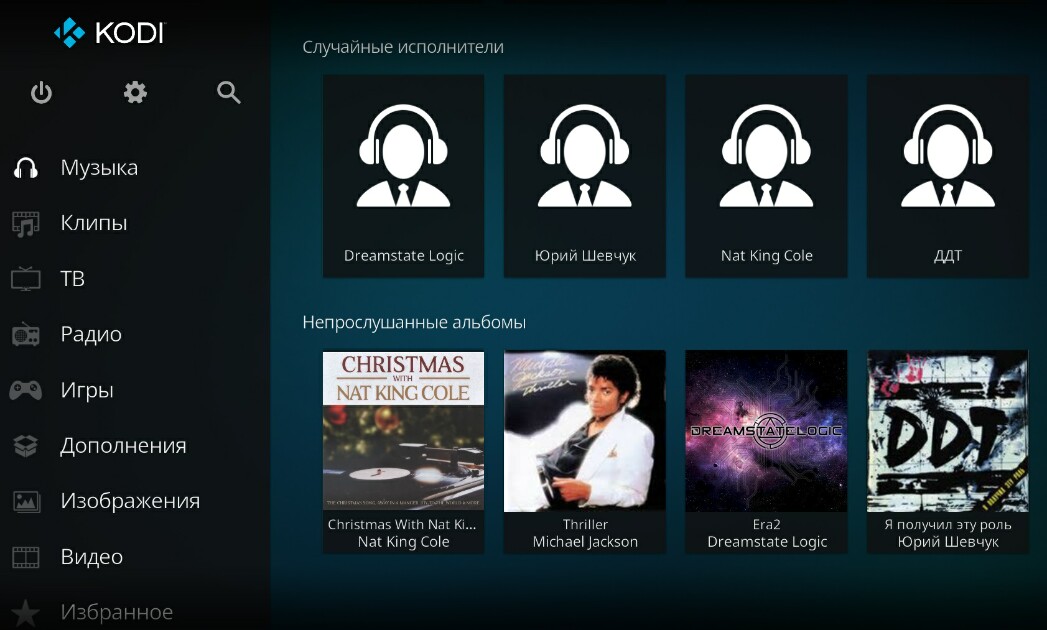The height and width of the screenshot is (630, 1047).
Task: Go to the Видео section
Action: (x=91, y=557)
